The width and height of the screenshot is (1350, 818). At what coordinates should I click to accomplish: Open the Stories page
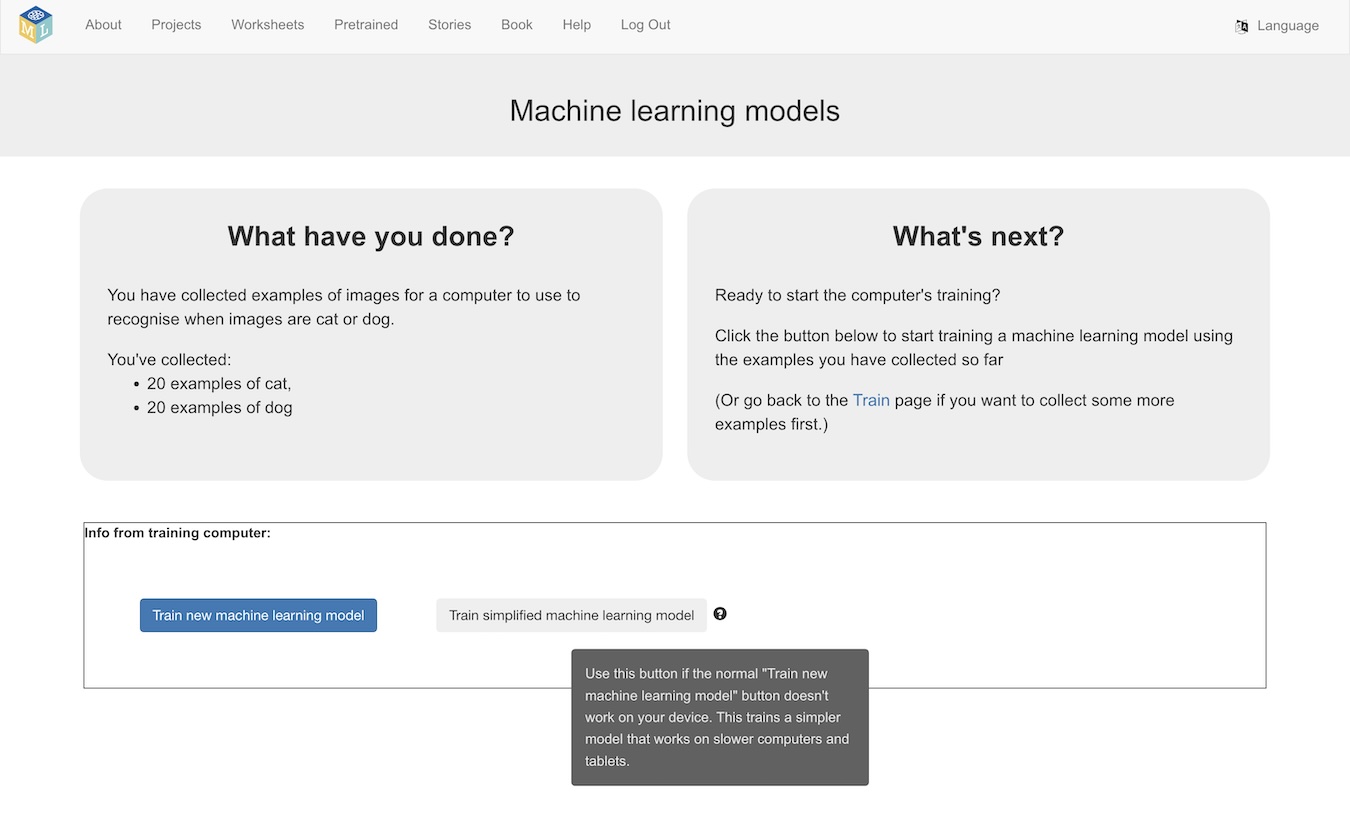(449, 25)
